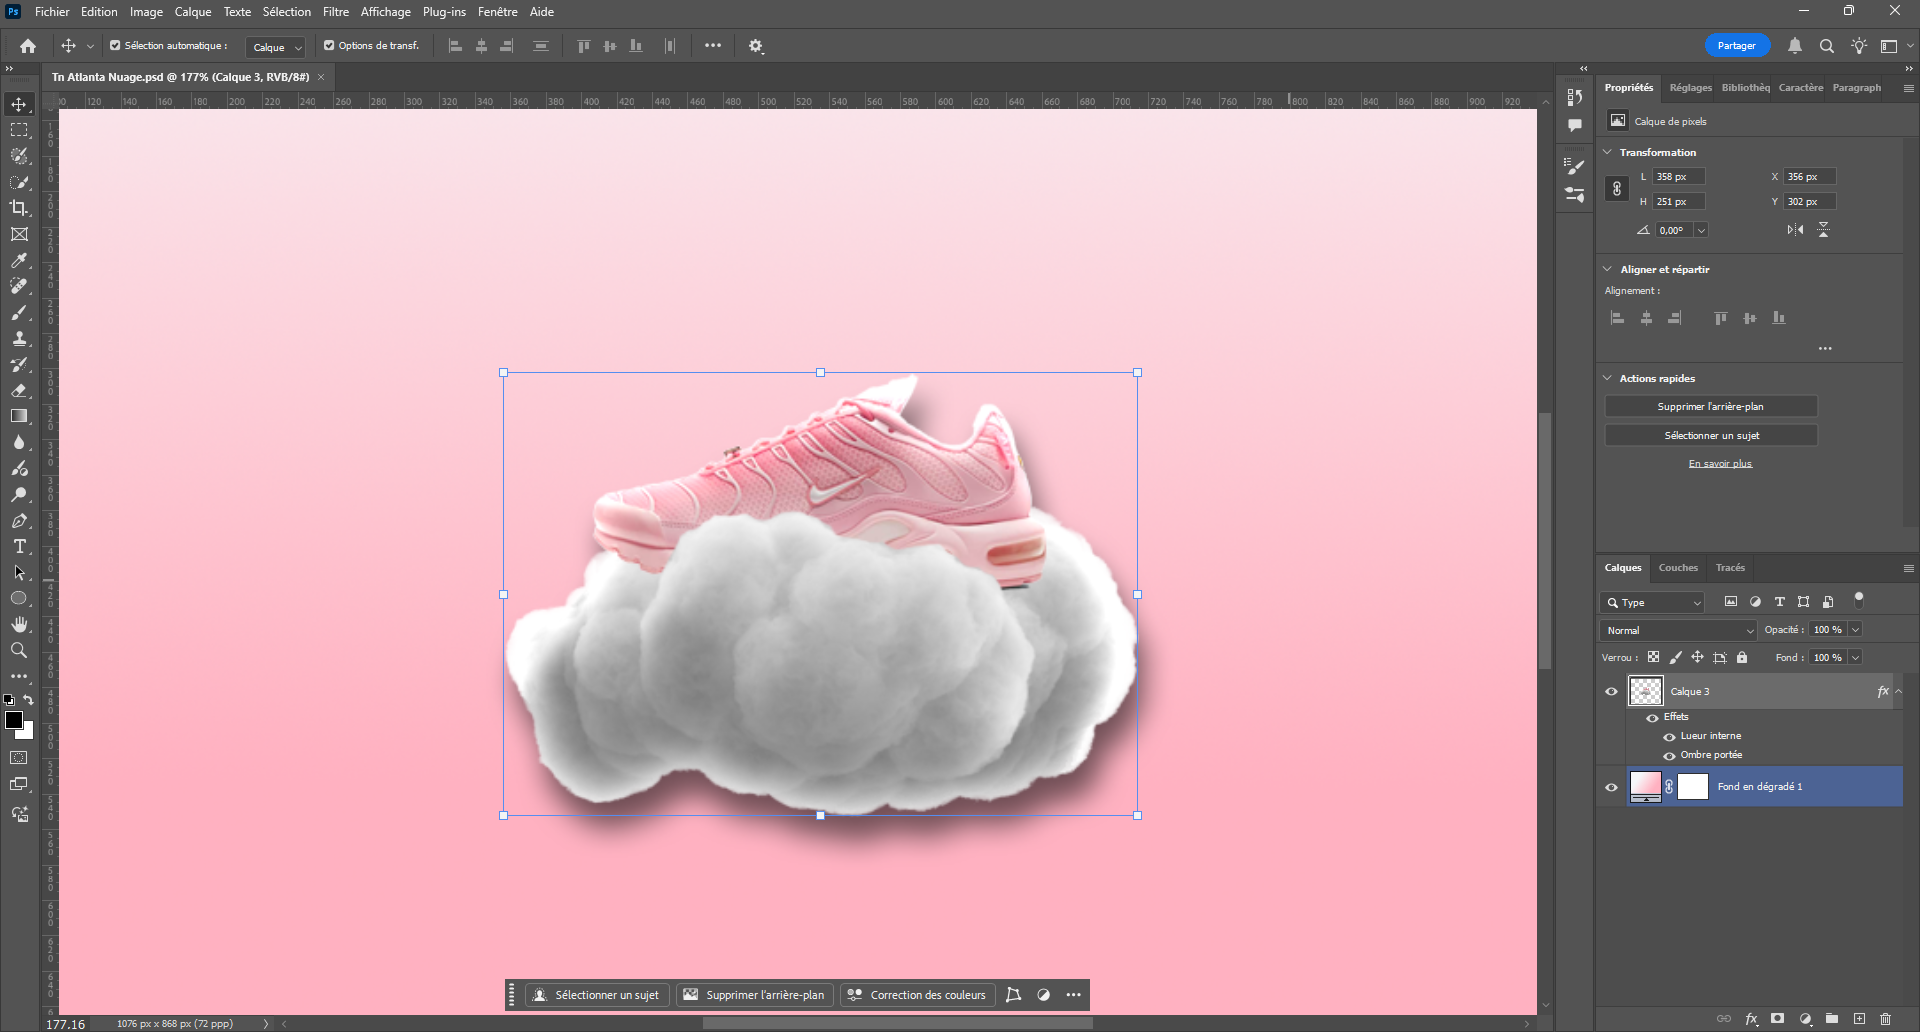The width and height of the screenshot is (1920, 1032).
Task: Open the gear settings in options bar
Action: point(756,46)
